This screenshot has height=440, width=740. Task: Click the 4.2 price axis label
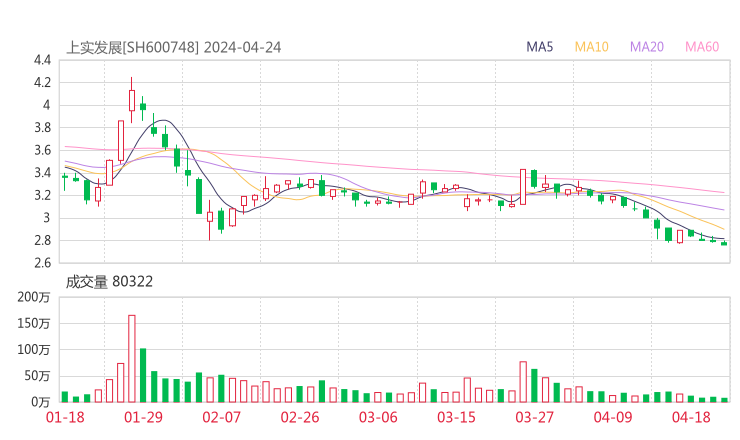pyautogui.click(x=42, y=83)
